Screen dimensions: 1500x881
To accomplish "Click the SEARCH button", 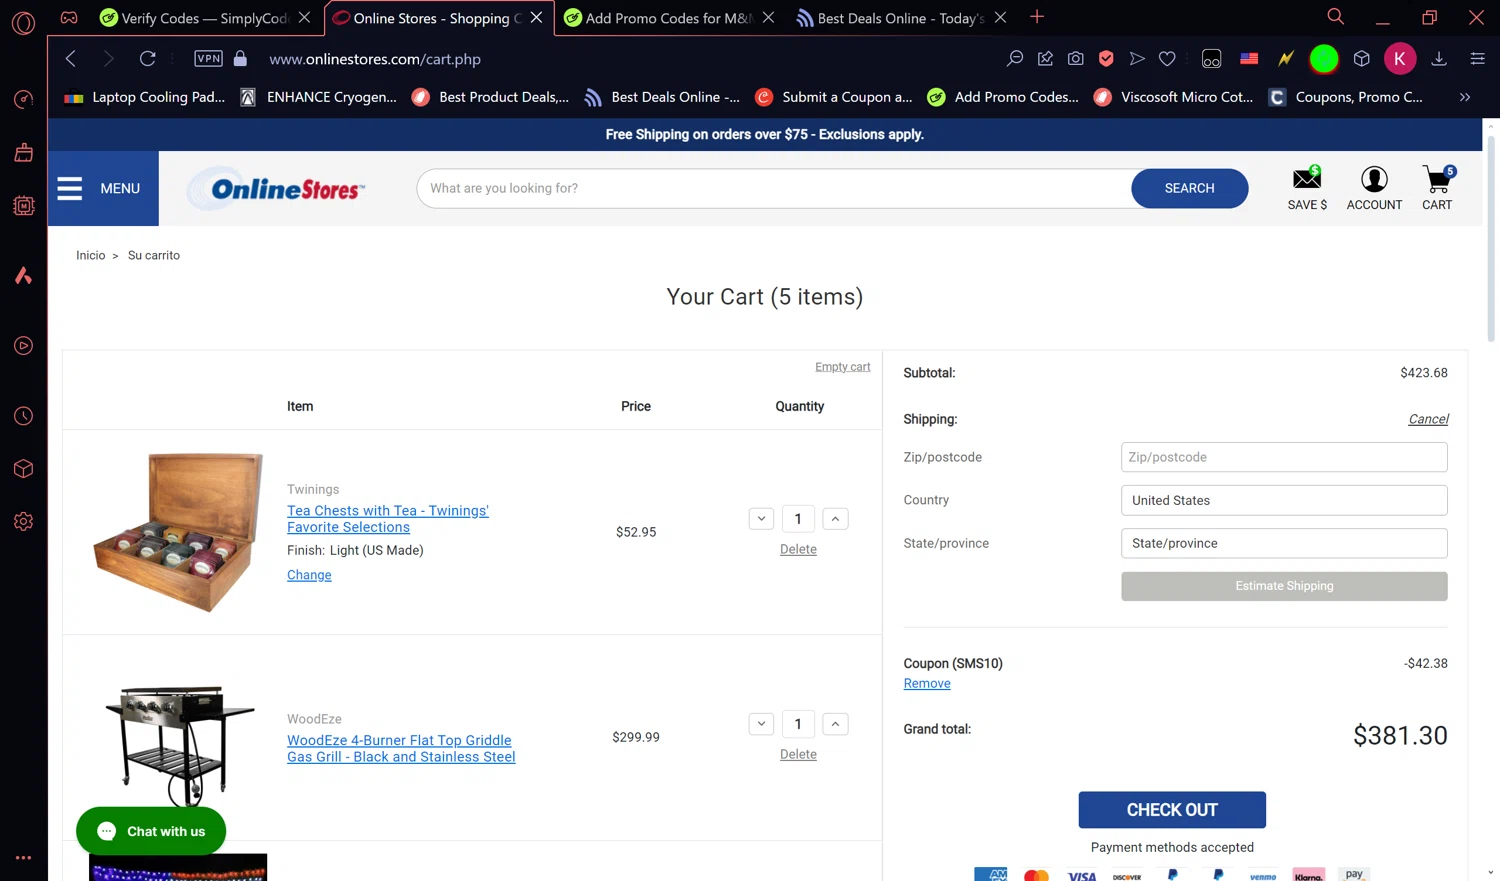I will click(1189, 188).
